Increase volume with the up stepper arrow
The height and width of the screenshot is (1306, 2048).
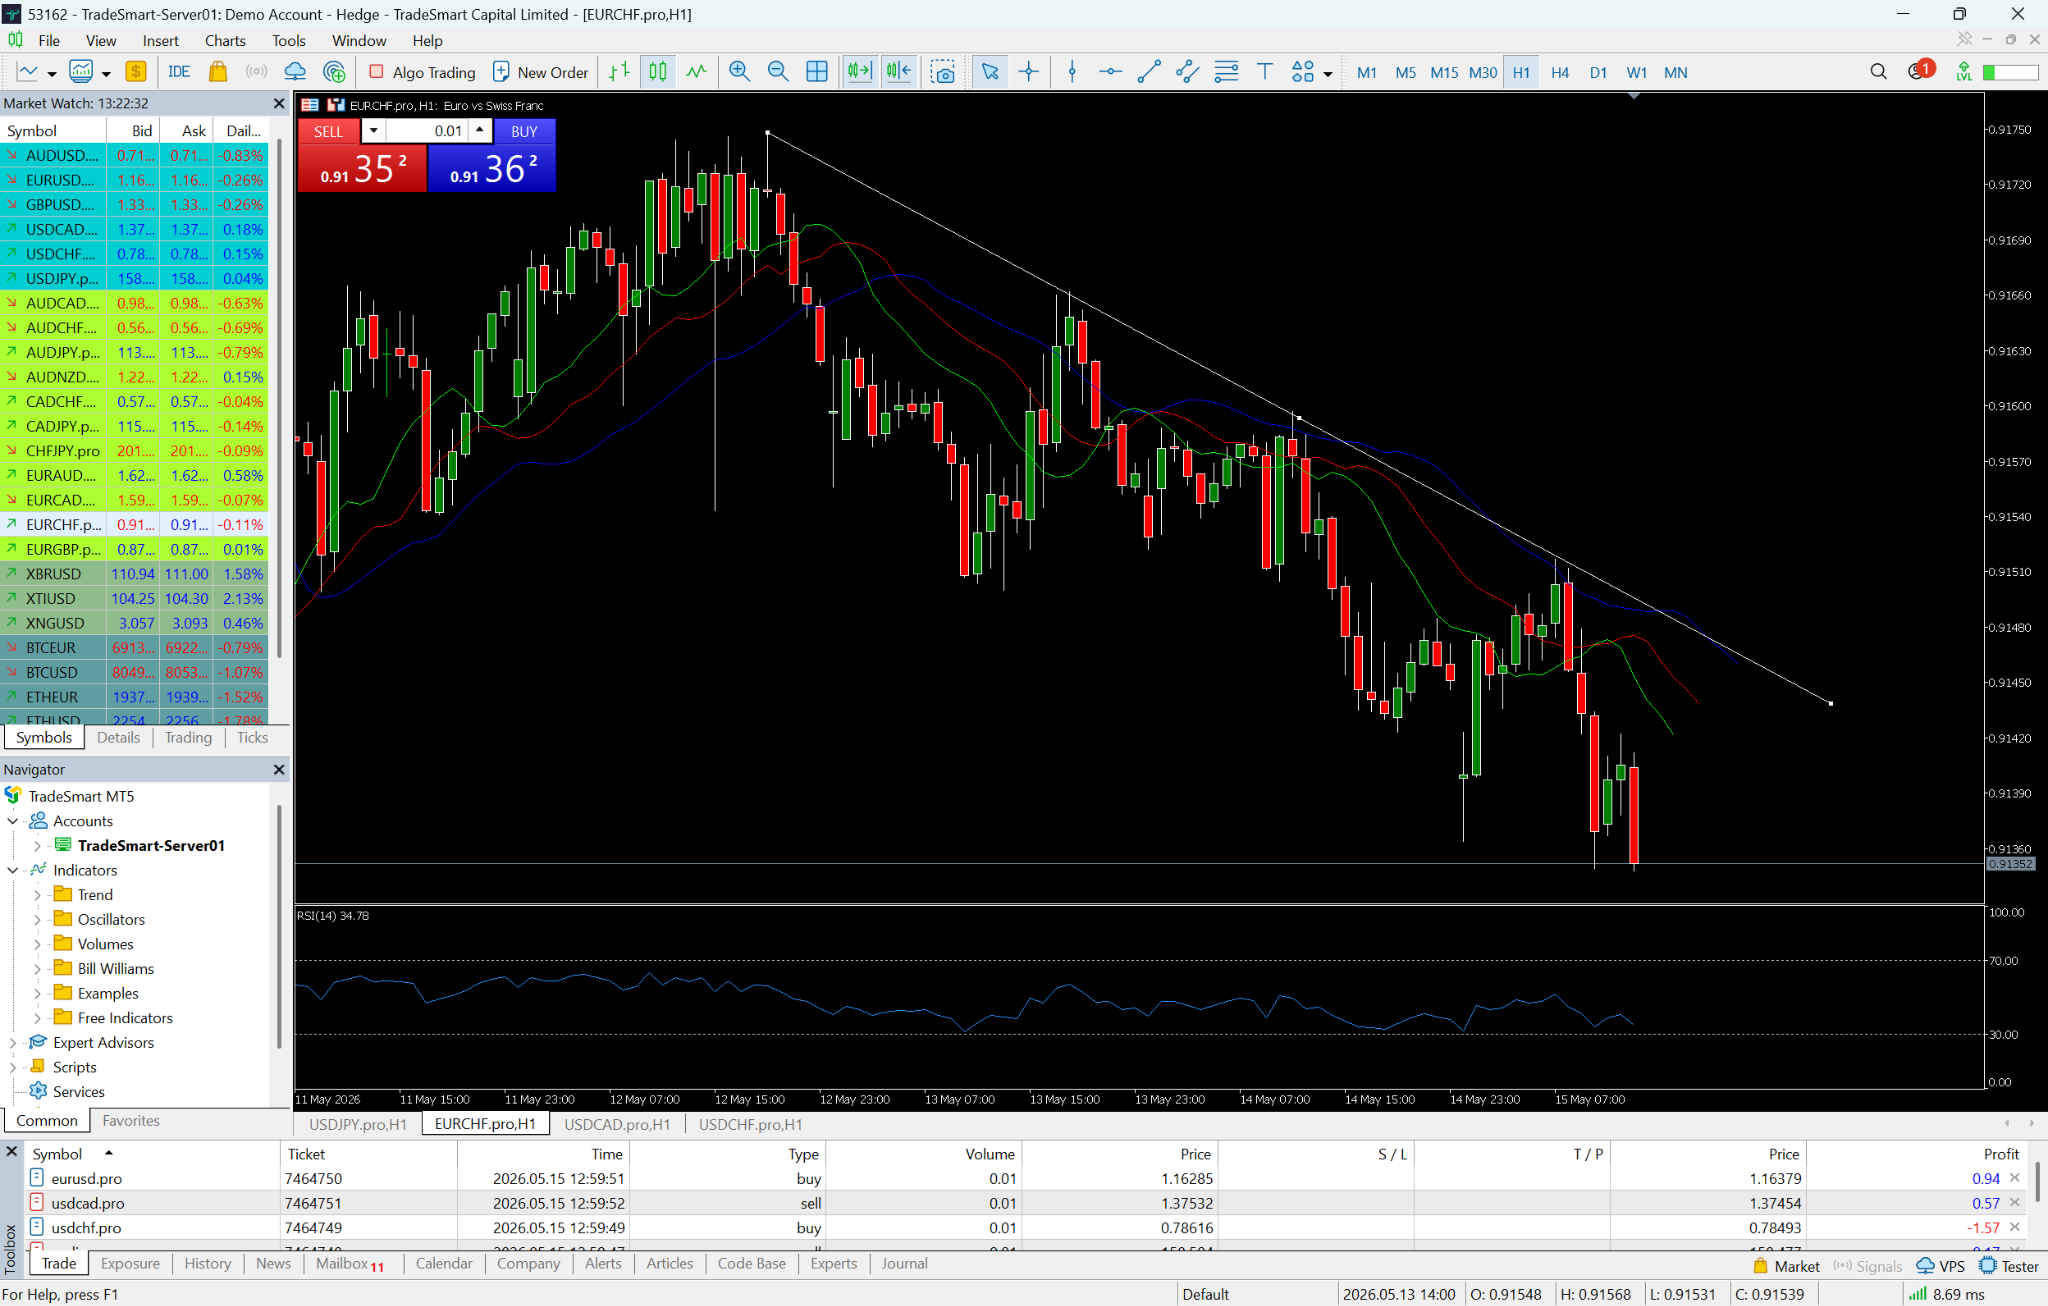pyautogui.click(x=480, y=131)
